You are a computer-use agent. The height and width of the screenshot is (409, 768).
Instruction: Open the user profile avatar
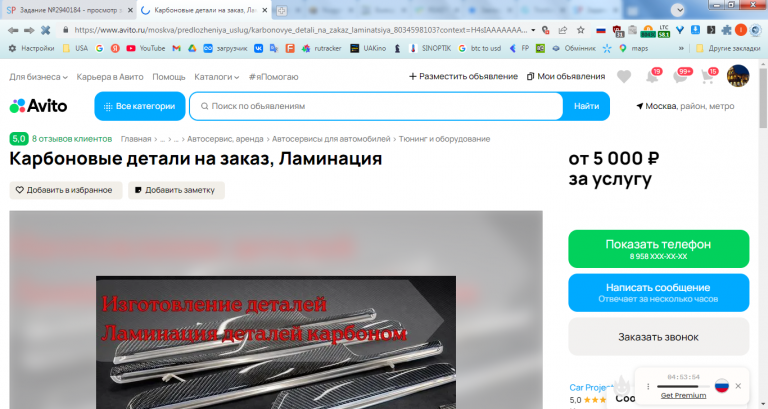738,76
